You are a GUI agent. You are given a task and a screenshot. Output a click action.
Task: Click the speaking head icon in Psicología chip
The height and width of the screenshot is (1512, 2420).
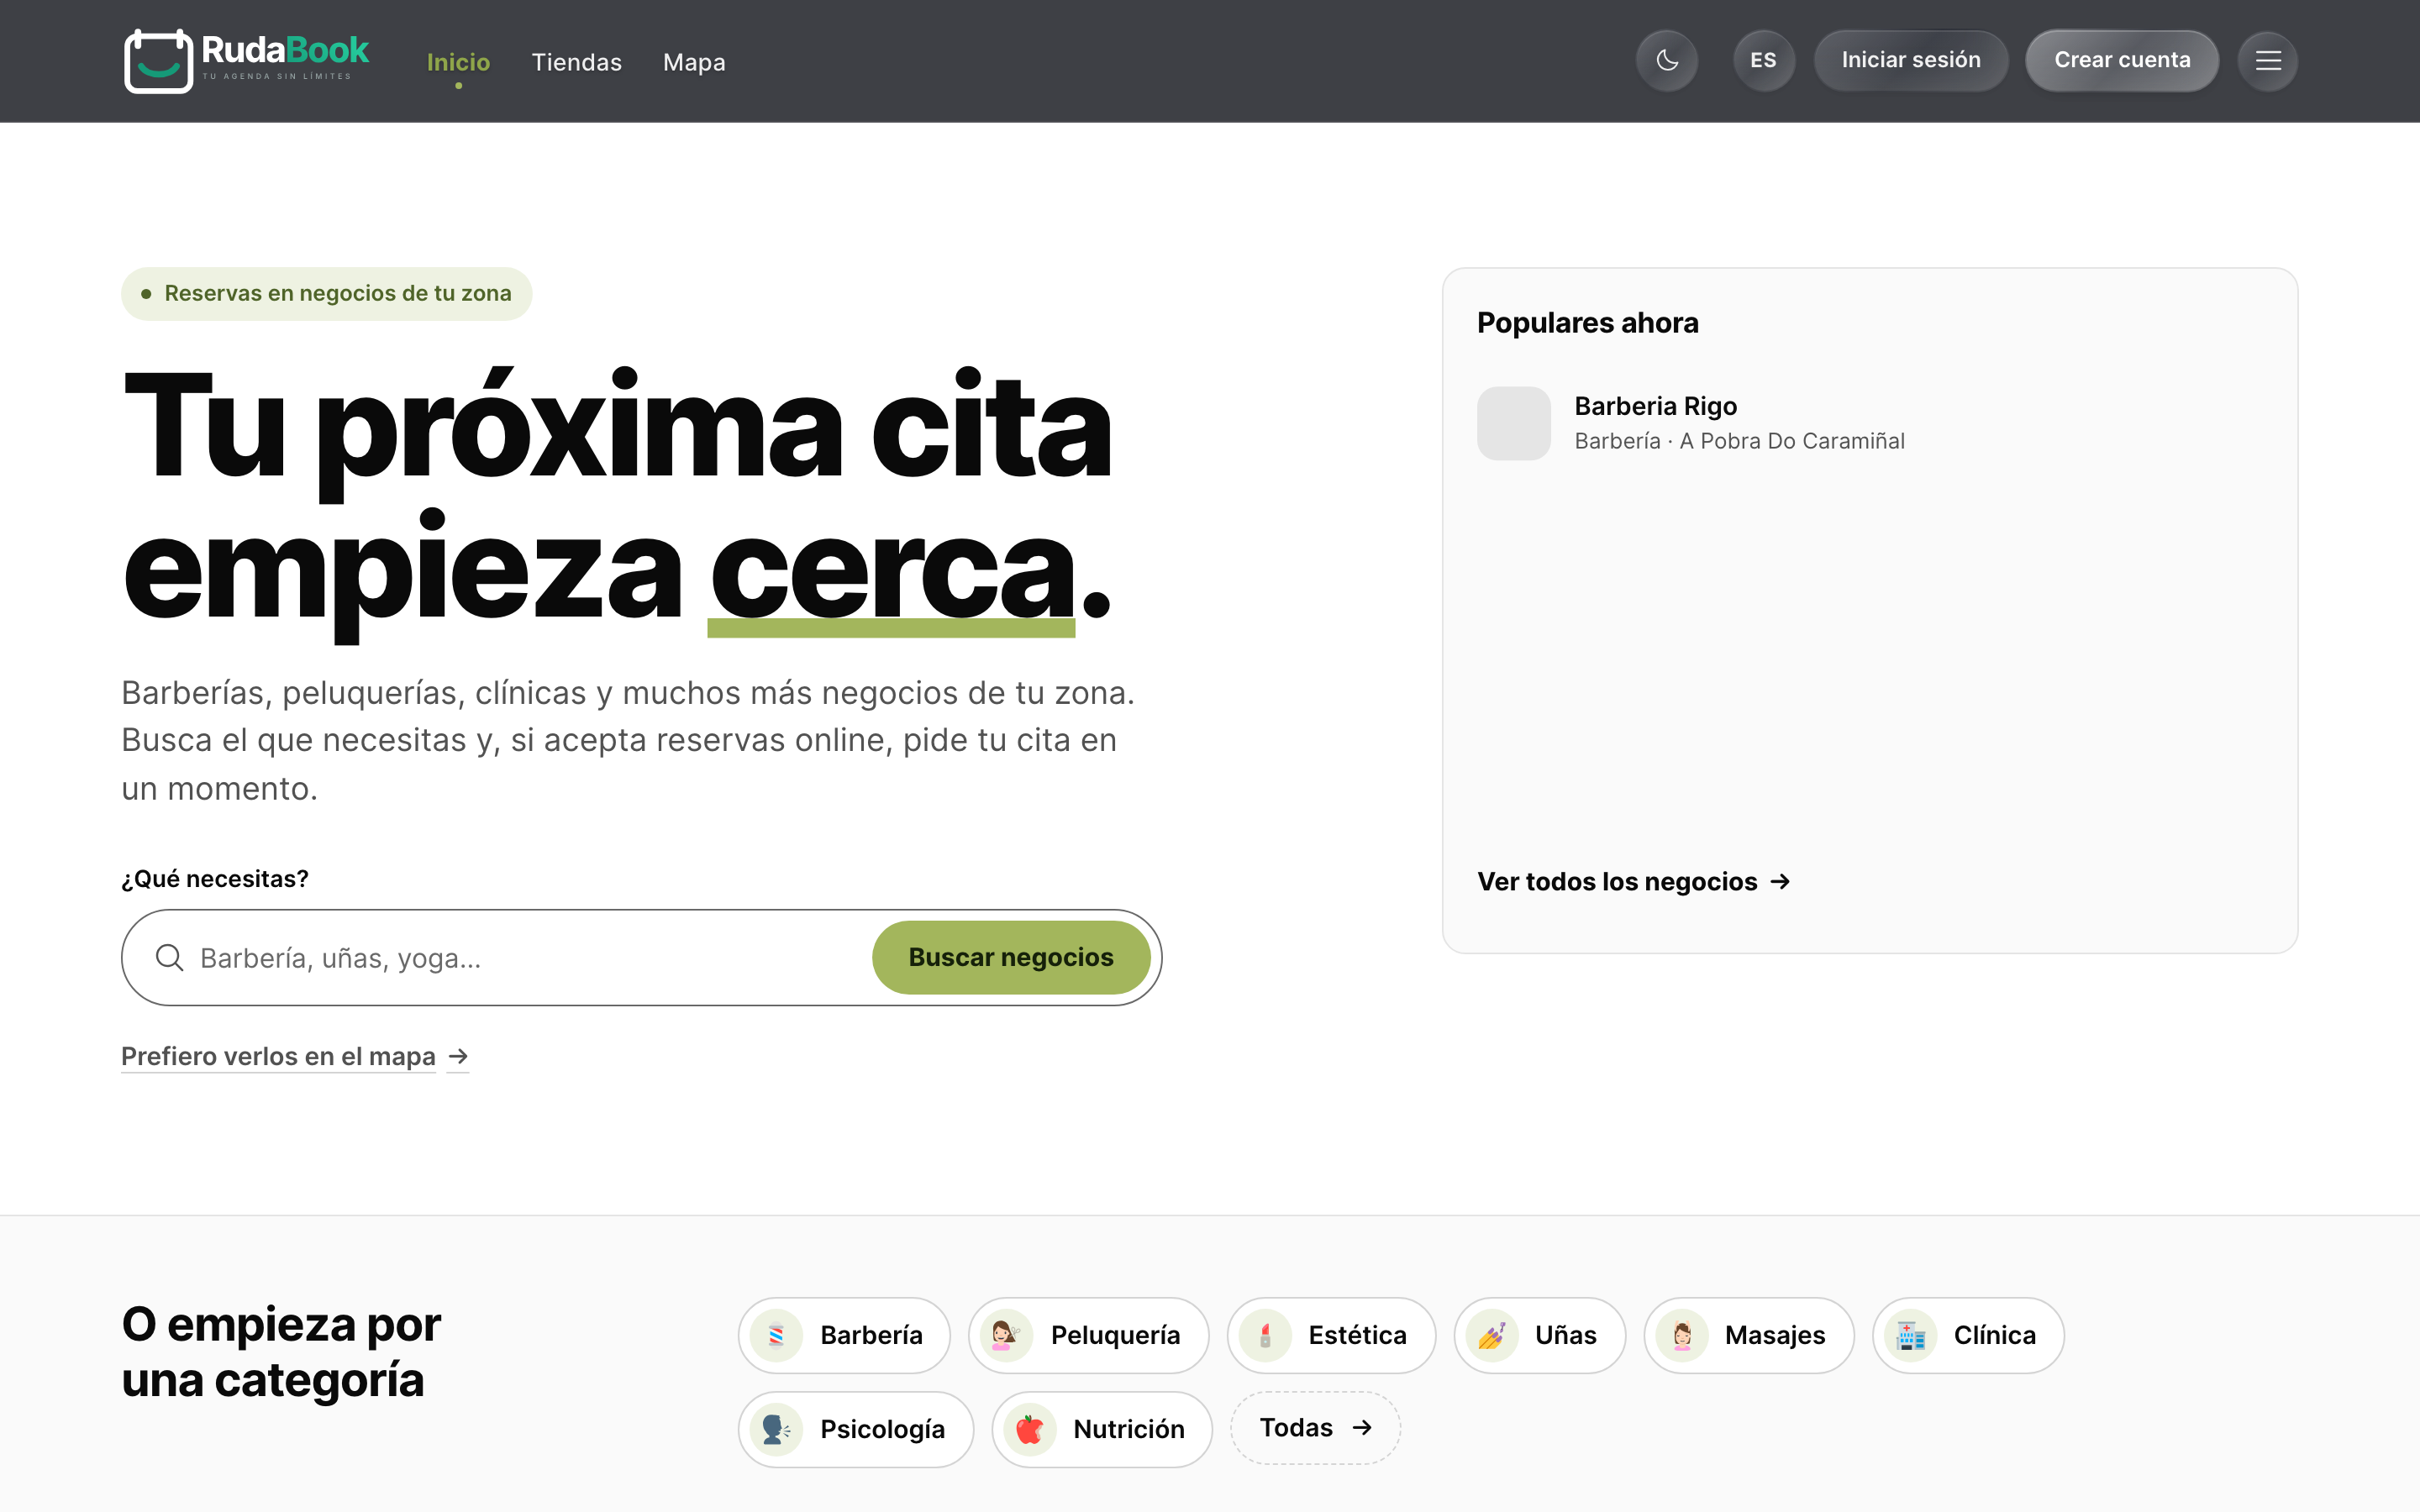click(x=776, y=1429)
